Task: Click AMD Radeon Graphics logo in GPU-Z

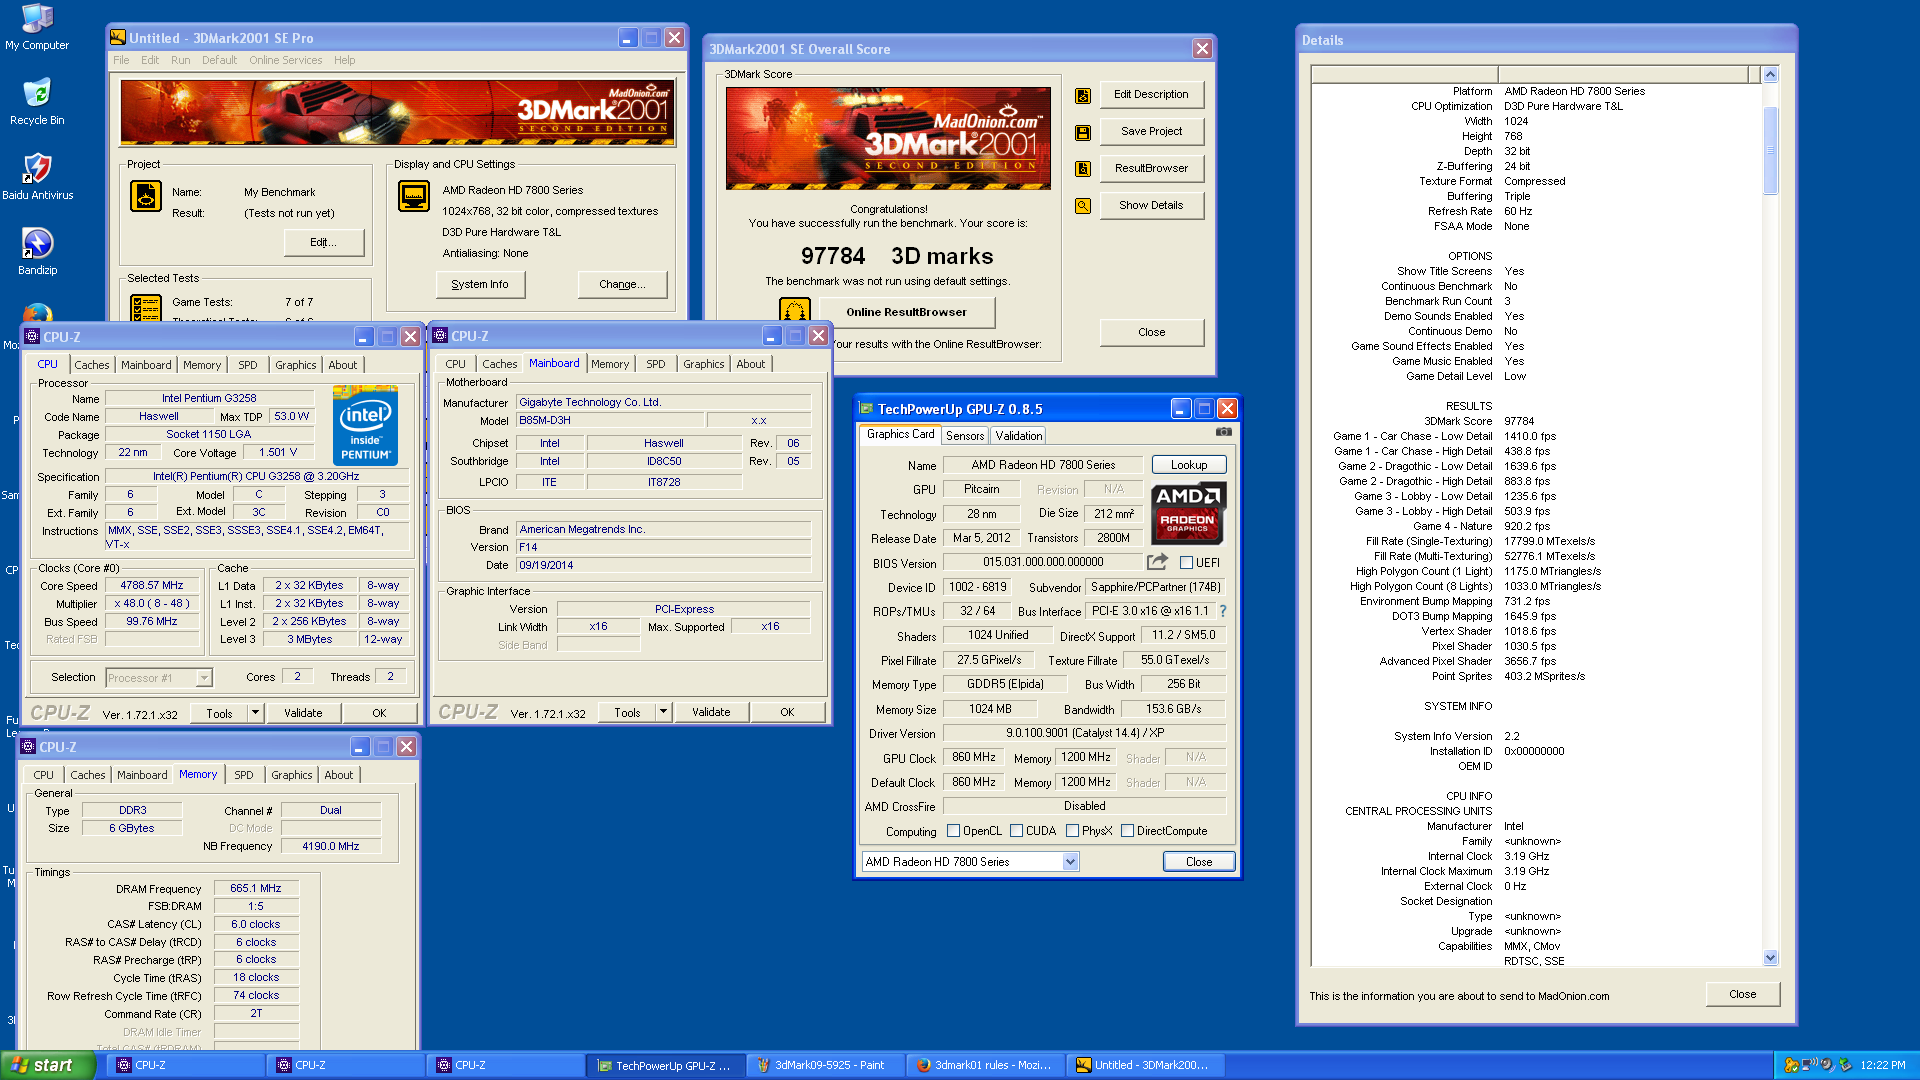Action: [1188, 513]
